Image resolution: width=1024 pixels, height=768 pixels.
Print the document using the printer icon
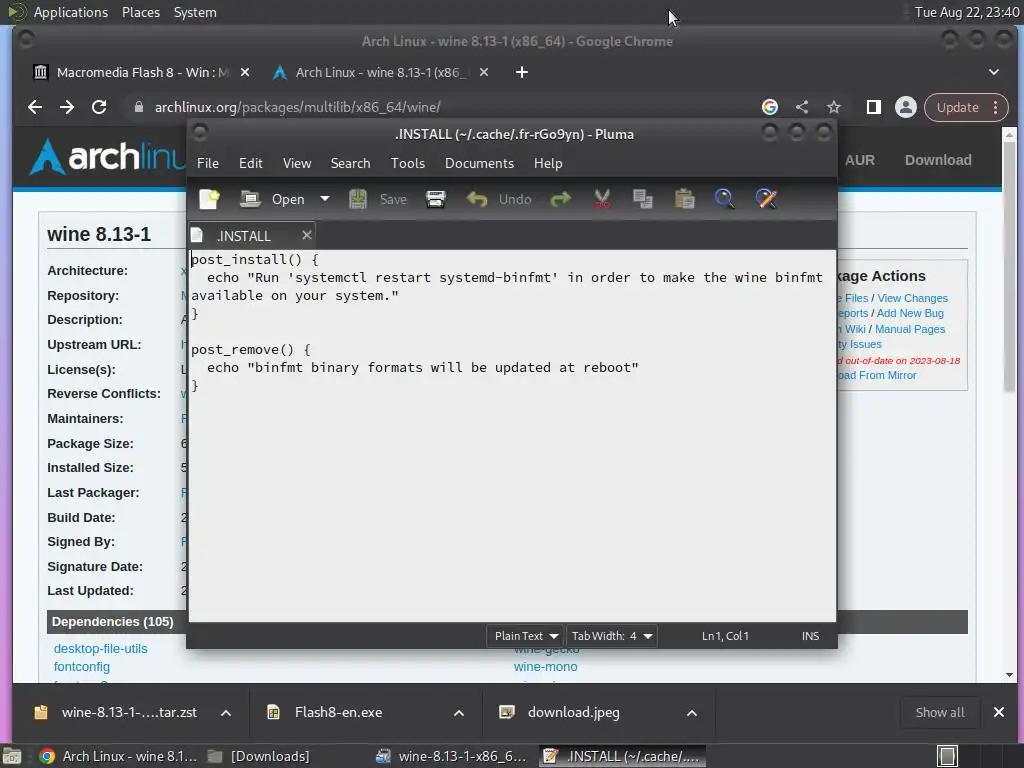click(436, 199)
